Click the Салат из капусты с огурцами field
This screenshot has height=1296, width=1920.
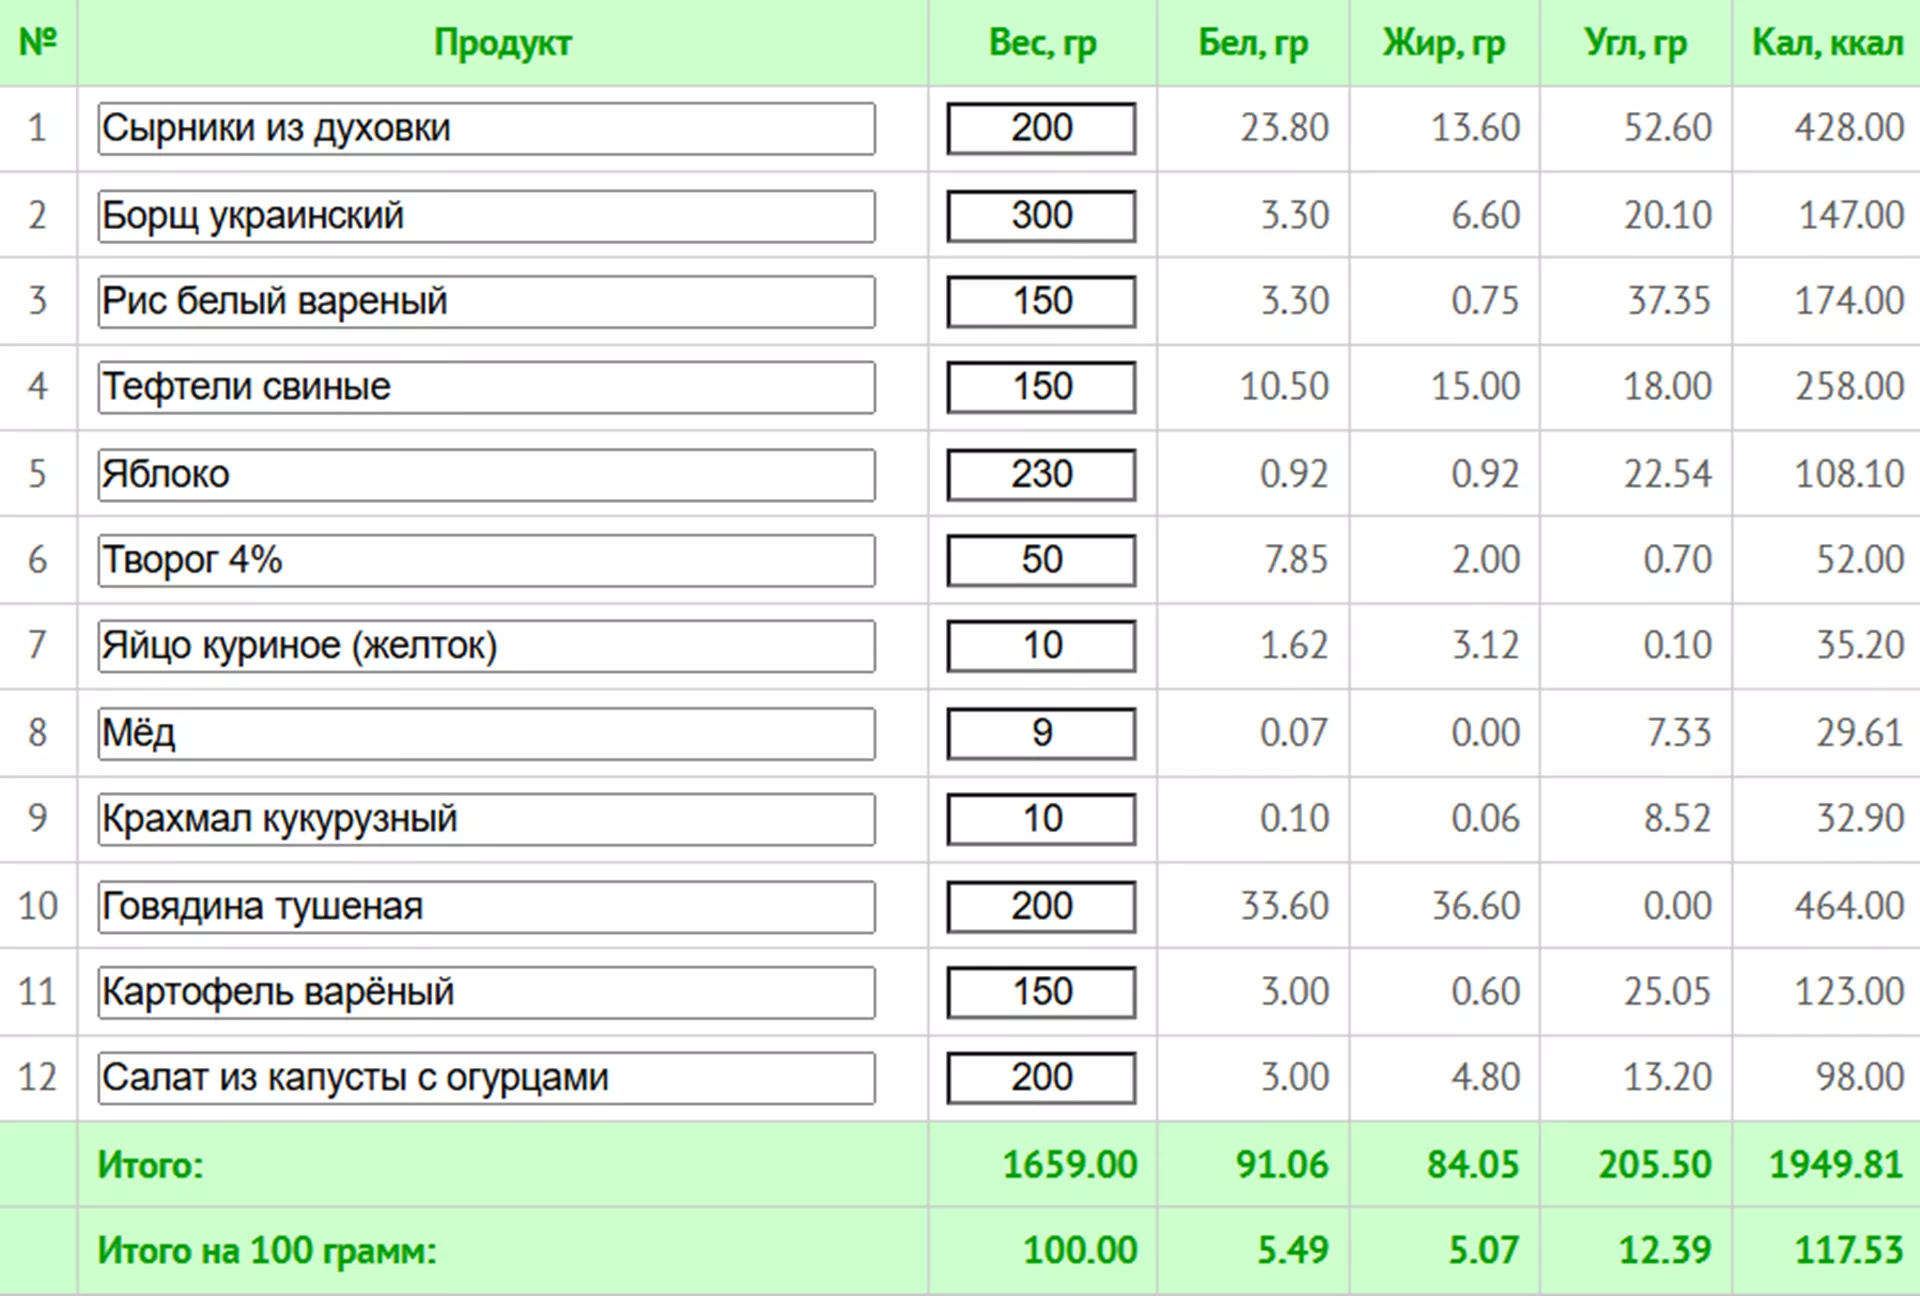(x=486, y=1078)
